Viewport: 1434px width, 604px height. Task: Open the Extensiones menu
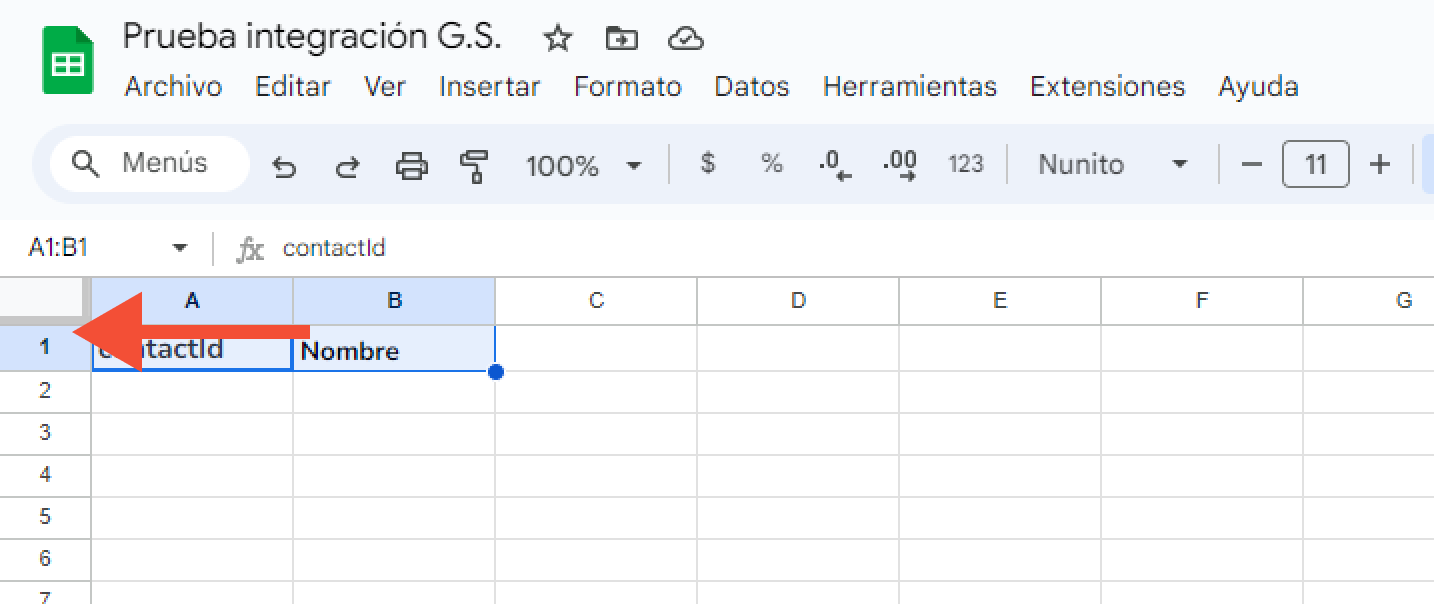[x=1107, y=87]
